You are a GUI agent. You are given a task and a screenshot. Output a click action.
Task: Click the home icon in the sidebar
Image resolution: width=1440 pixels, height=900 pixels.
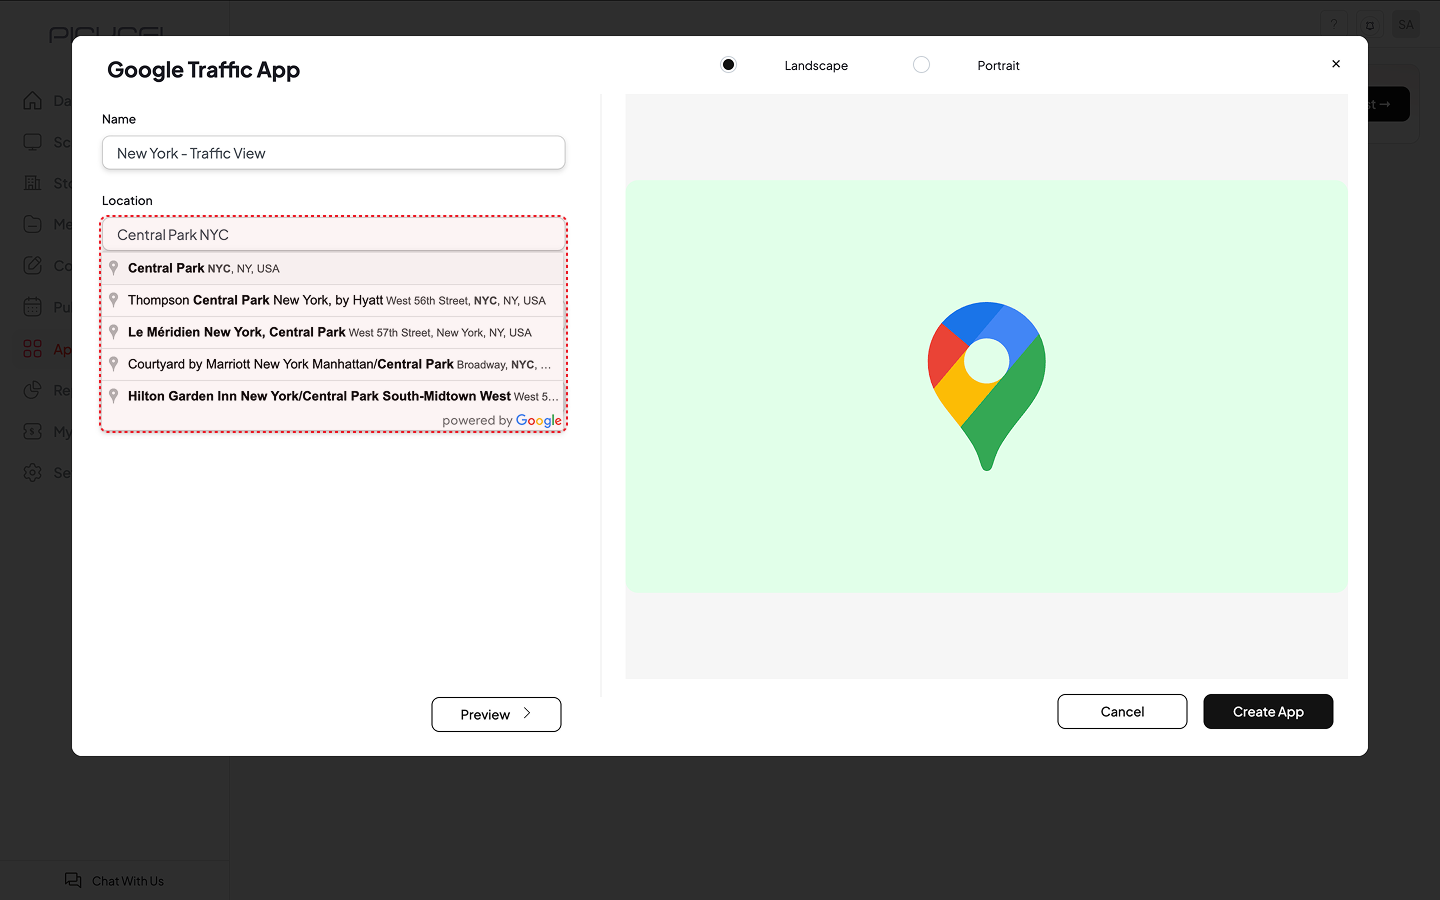tap(33, 101)
